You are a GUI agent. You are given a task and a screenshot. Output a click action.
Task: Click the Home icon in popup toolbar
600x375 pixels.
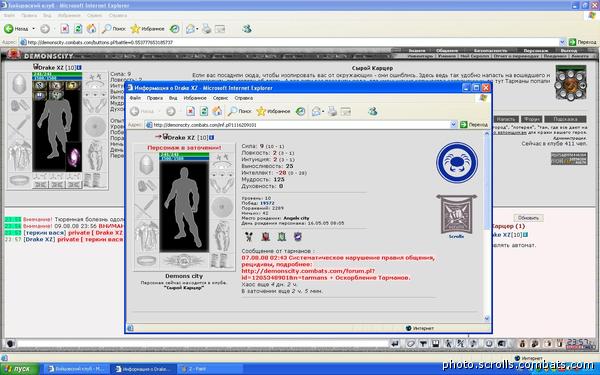(x=217, y=111)
